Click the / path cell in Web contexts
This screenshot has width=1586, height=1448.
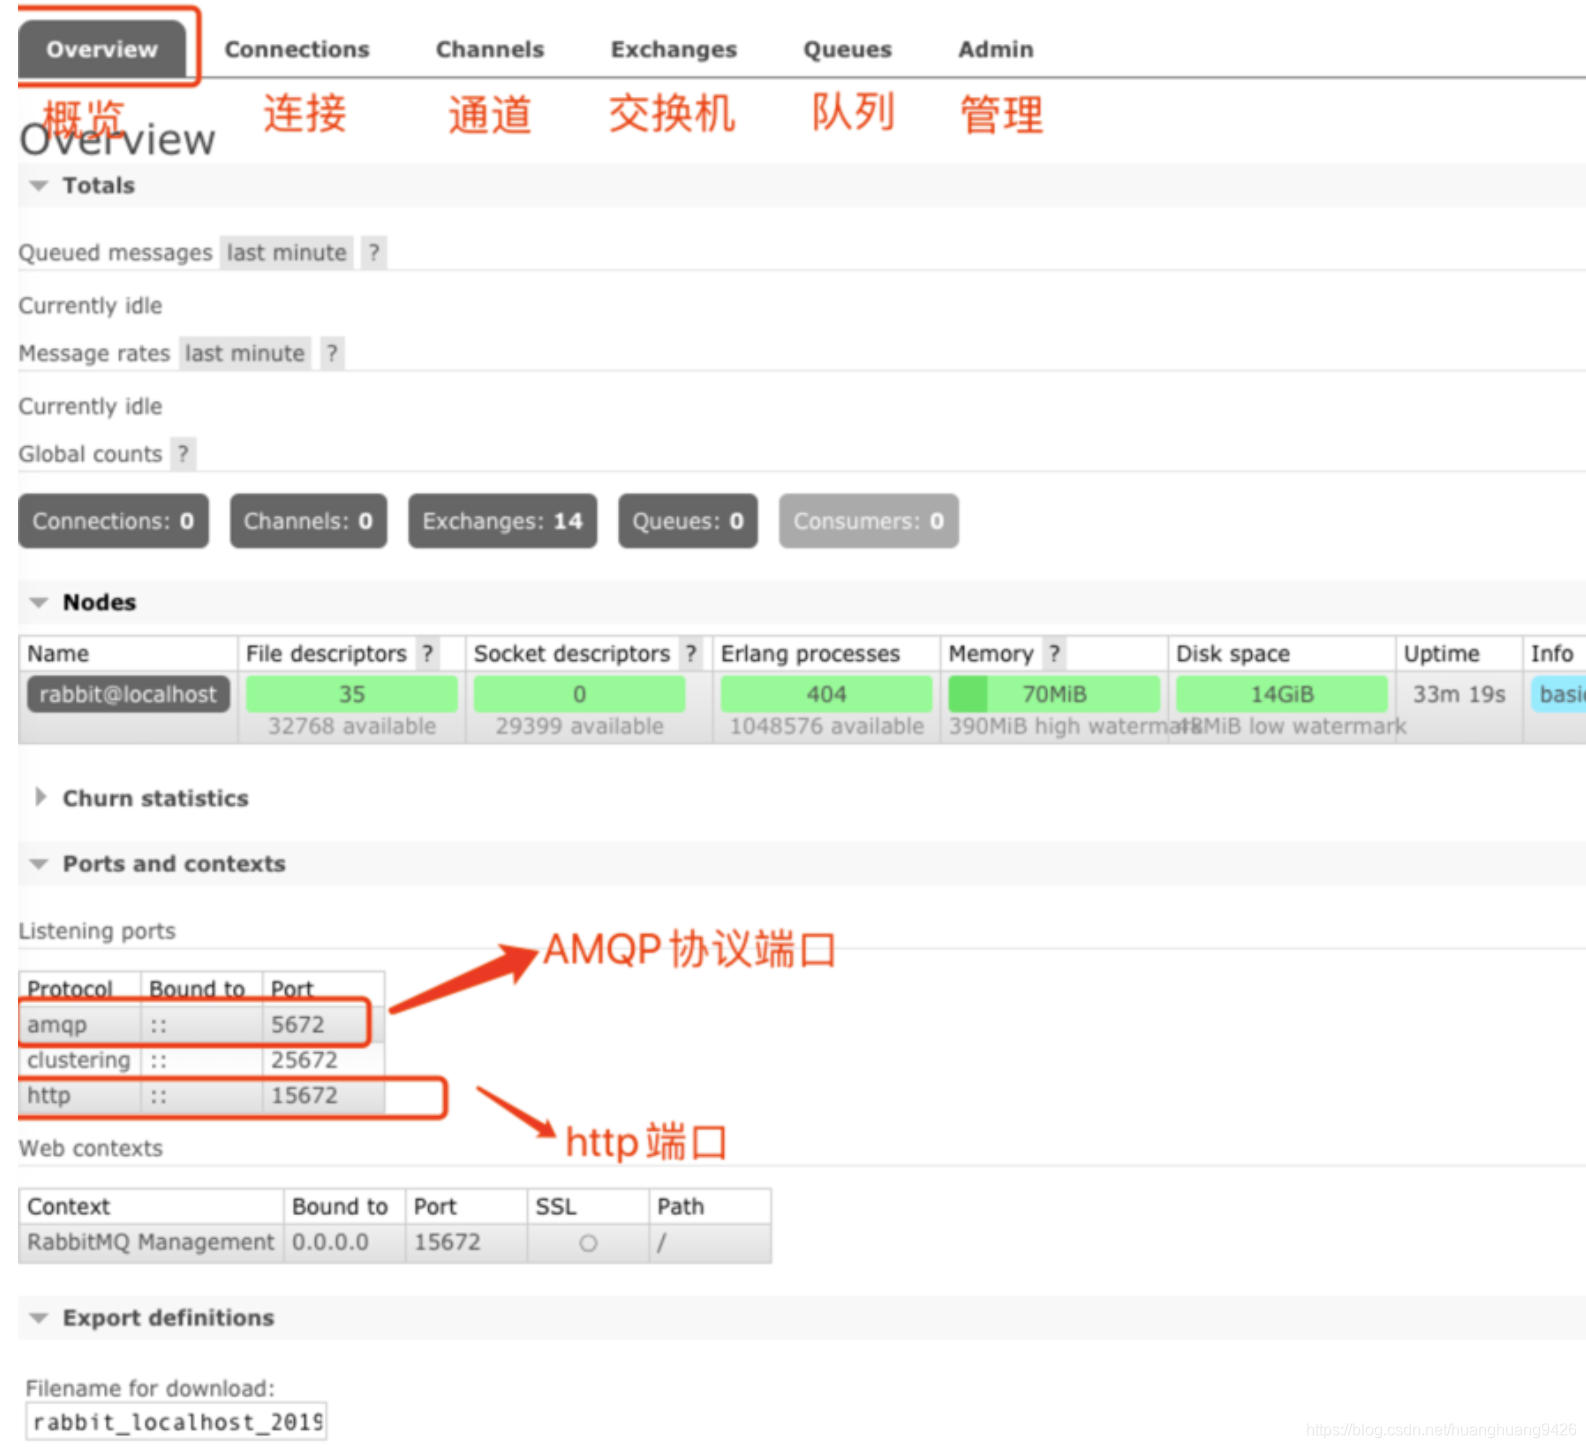pos(710,1242)
